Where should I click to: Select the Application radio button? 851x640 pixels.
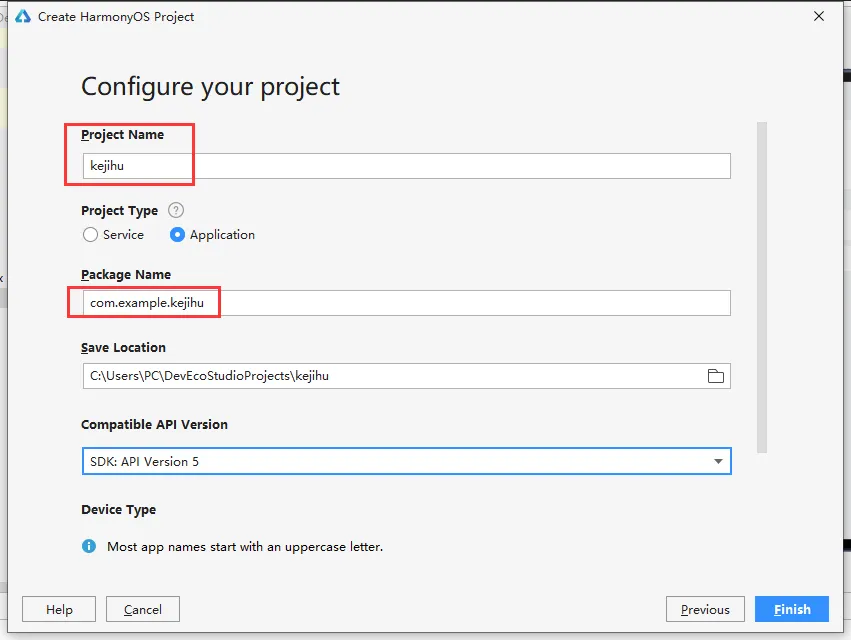177,235
